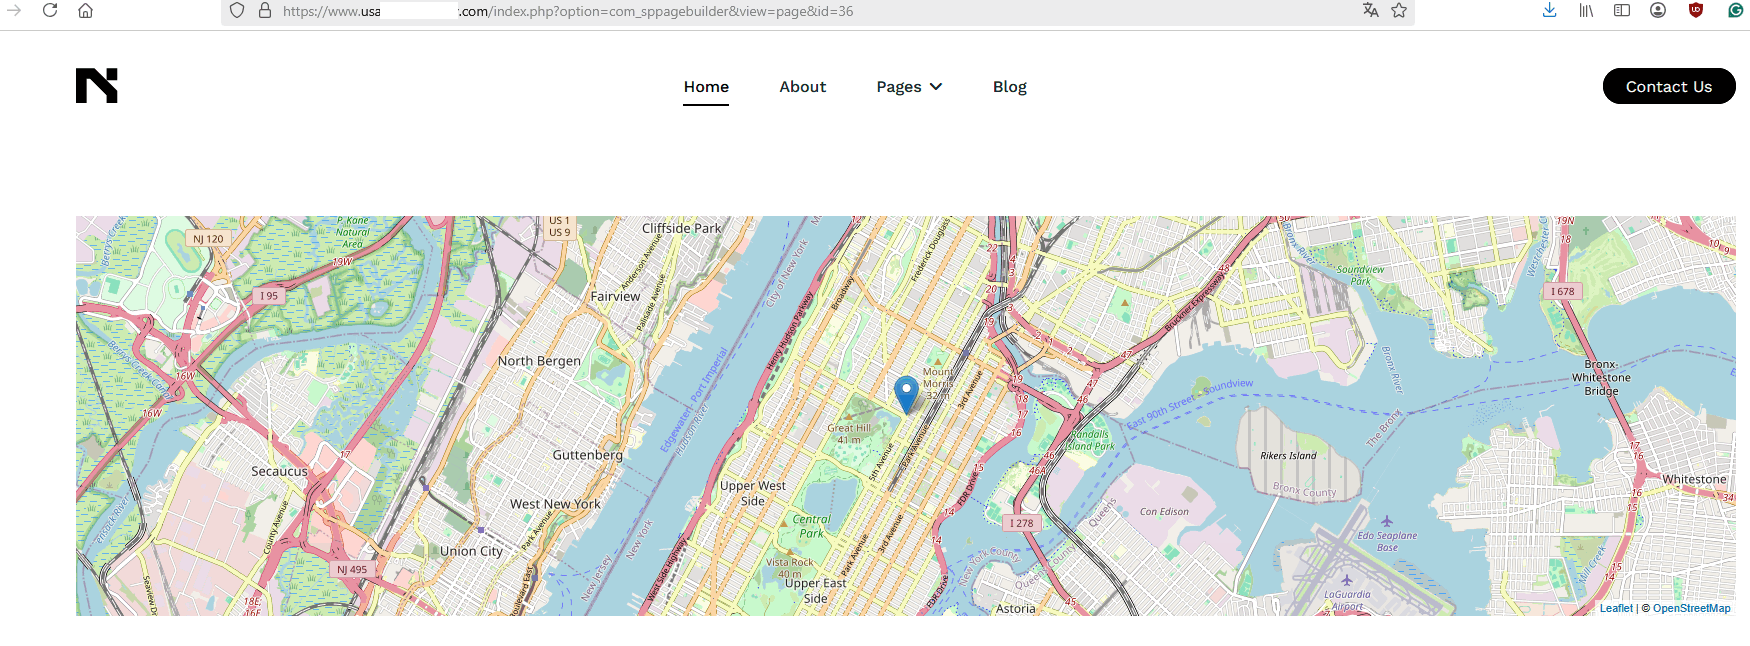The image size is (1750, 646).
Task: Open the Firefox account icon
Action: (x=1658, y=11)
